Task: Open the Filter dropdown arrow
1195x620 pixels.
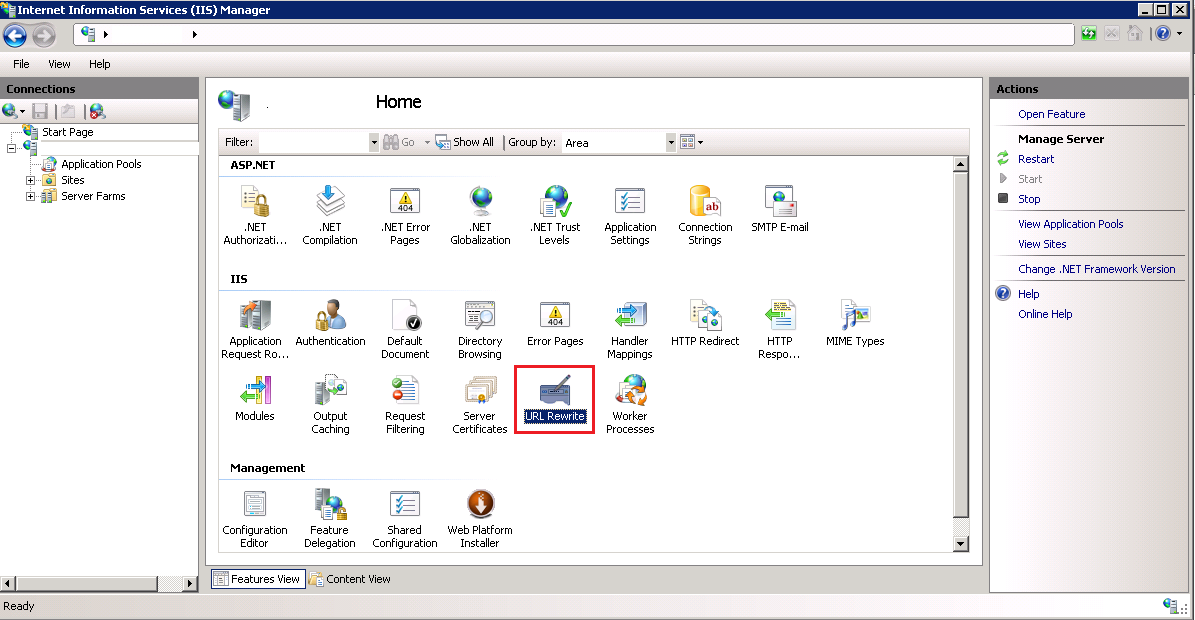Action: pyautogui.click(x=373, y=142)
